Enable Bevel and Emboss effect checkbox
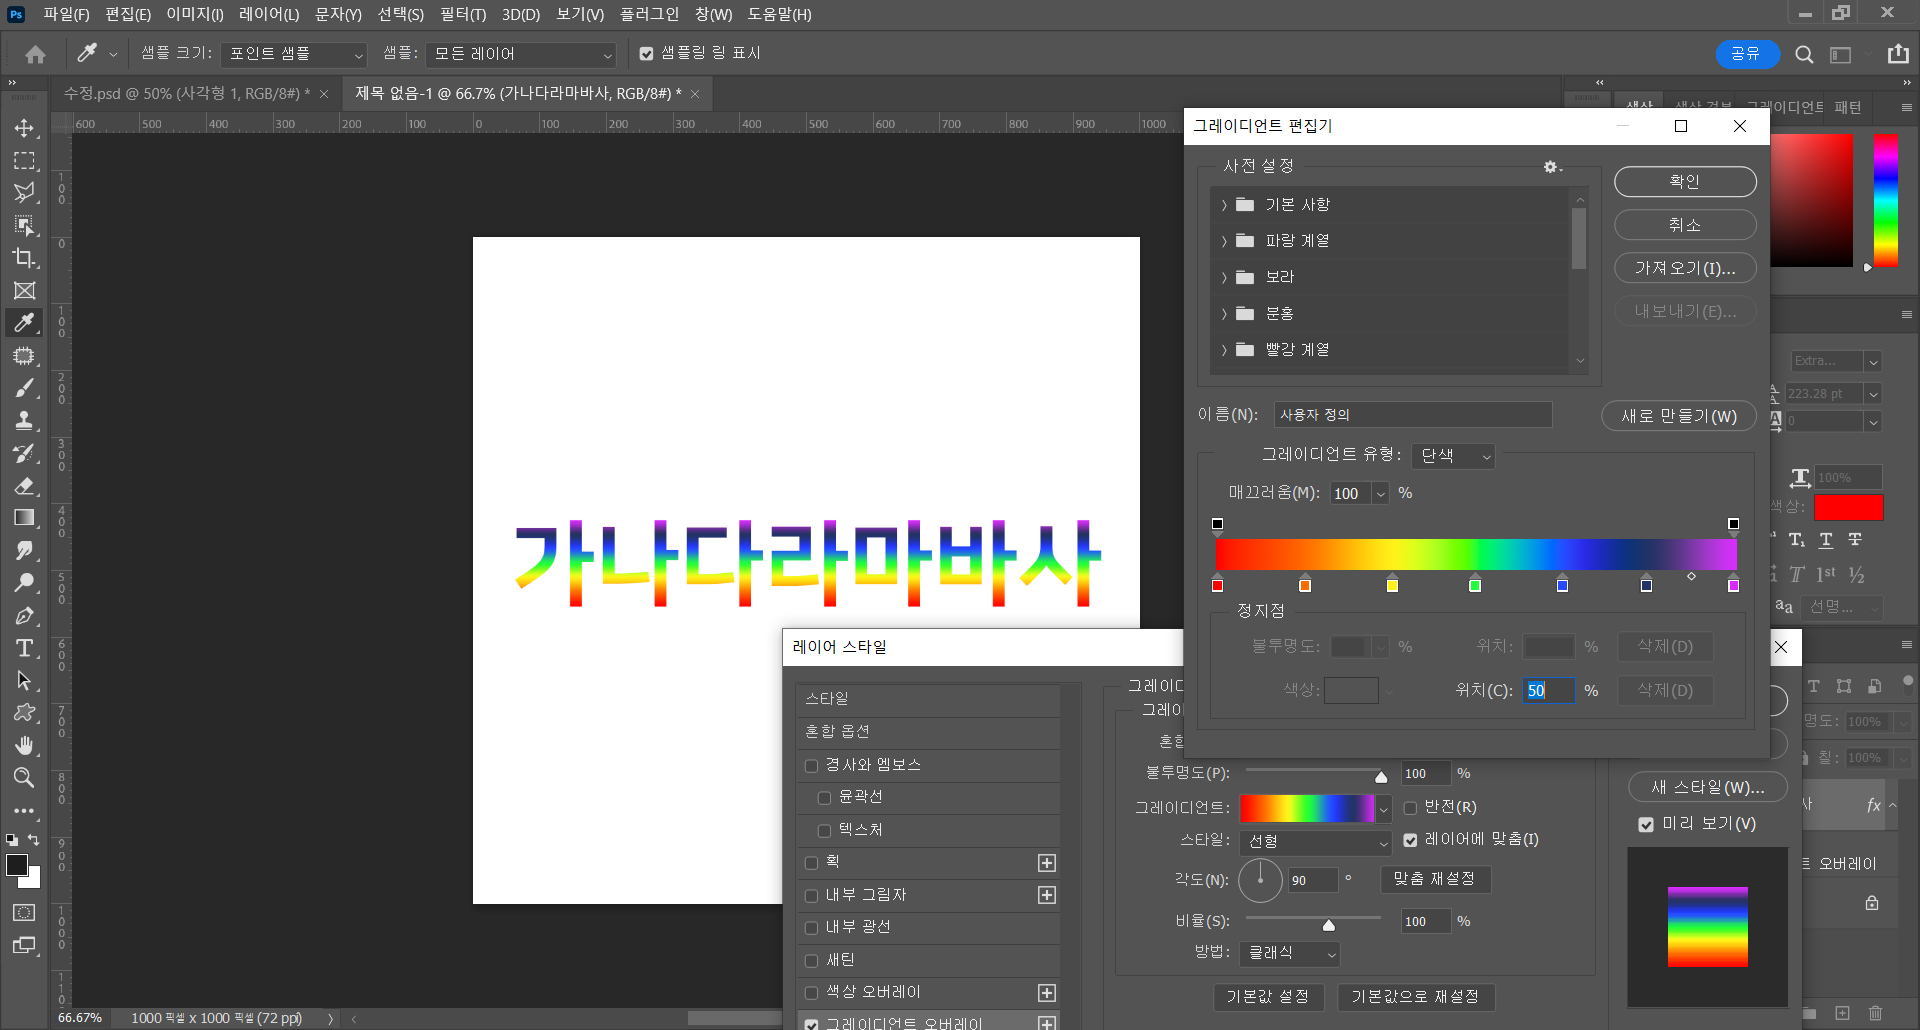 (811, 766)
